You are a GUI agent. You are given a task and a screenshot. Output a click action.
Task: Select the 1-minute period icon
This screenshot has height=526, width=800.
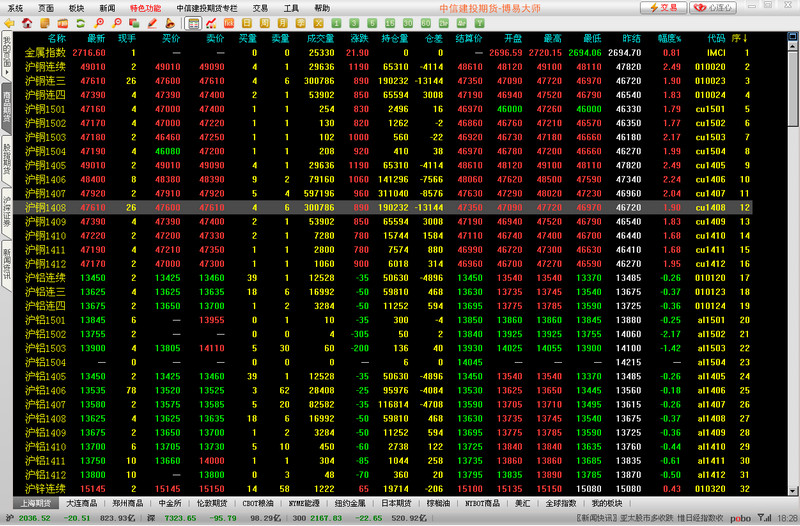[335, 21]
